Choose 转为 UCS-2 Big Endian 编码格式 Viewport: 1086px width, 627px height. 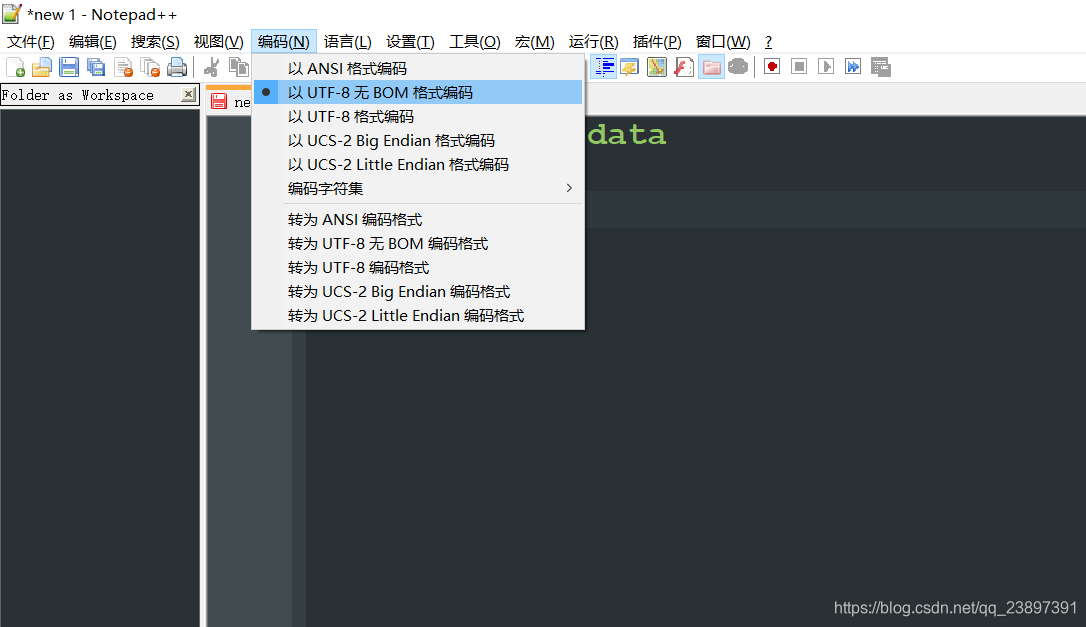(418, 292)
